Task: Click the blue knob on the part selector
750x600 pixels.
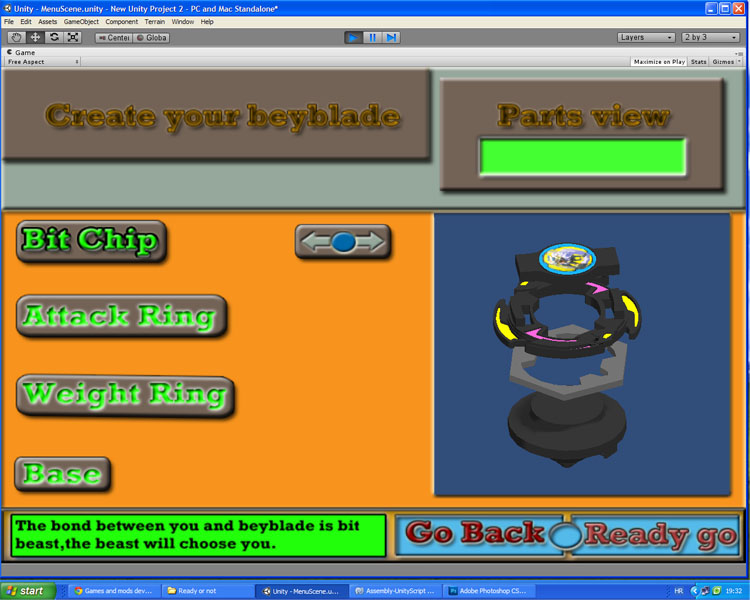Action: [343, 242]
